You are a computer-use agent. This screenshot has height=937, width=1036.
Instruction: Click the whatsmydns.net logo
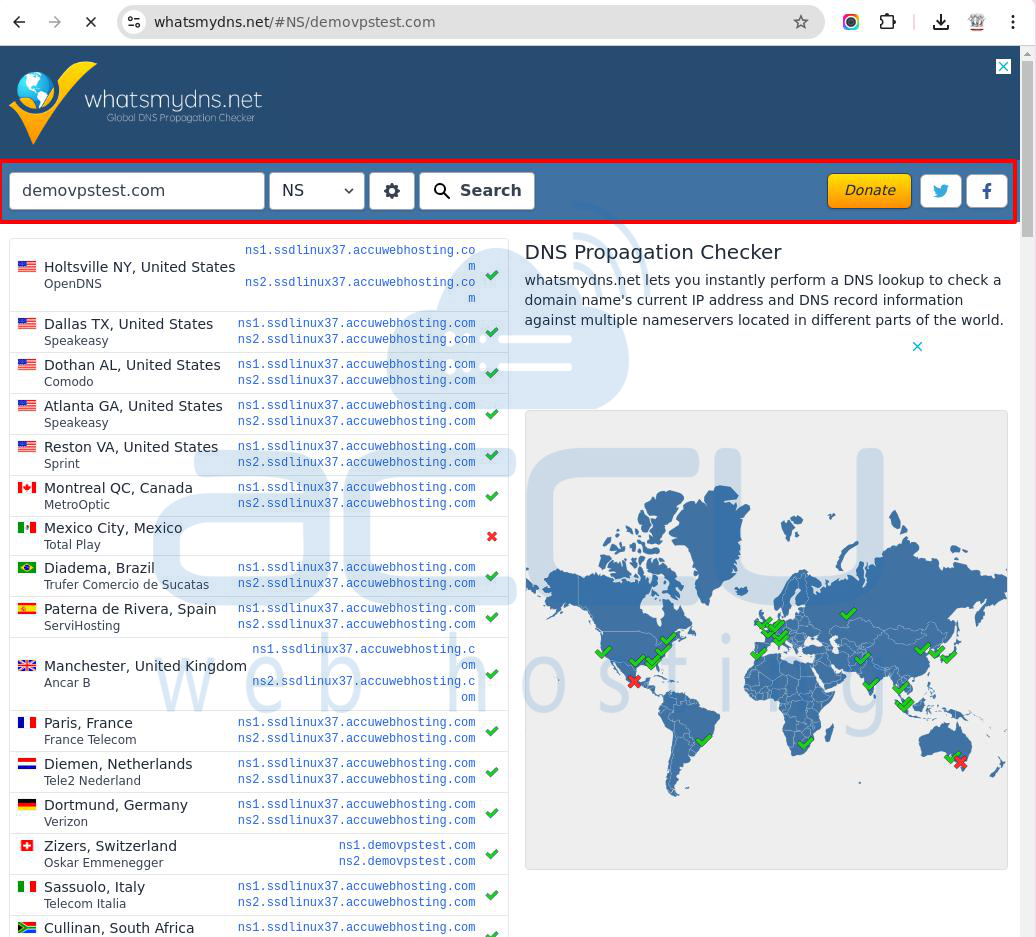click(135, 102)
